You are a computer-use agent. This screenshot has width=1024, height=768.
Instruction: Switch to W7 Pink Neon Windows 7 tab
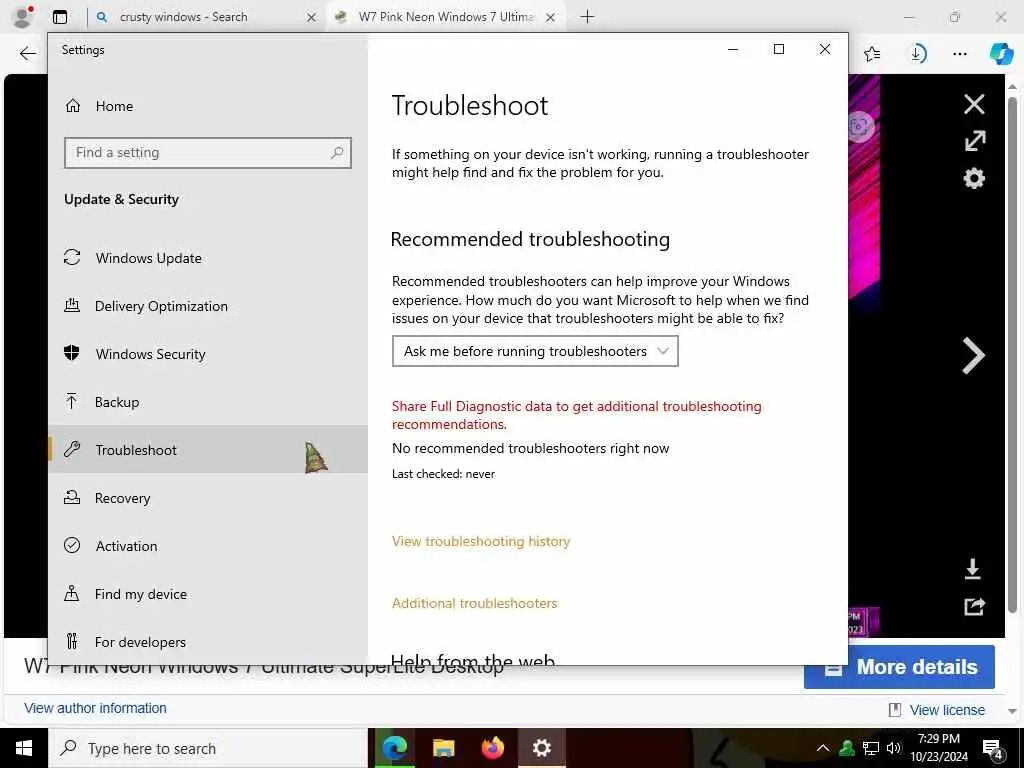445,17
